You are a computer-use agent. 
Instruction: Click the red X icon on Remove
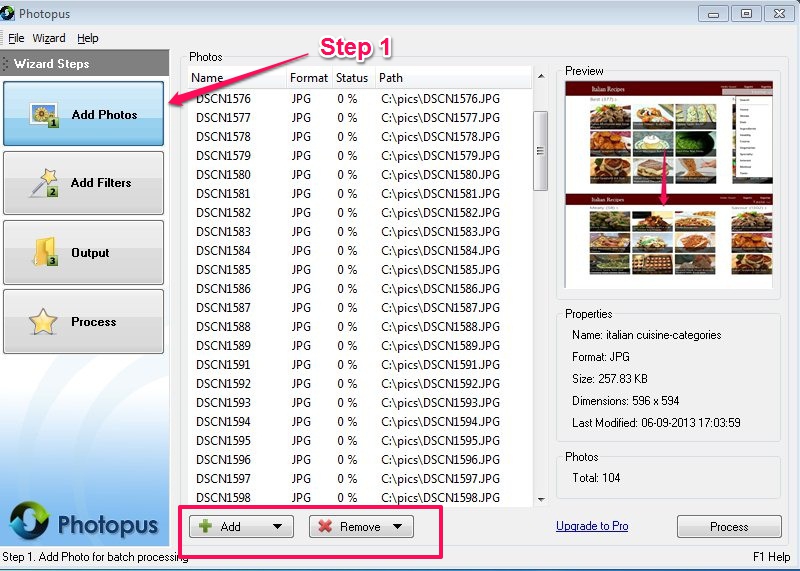(x=325, y=526)
